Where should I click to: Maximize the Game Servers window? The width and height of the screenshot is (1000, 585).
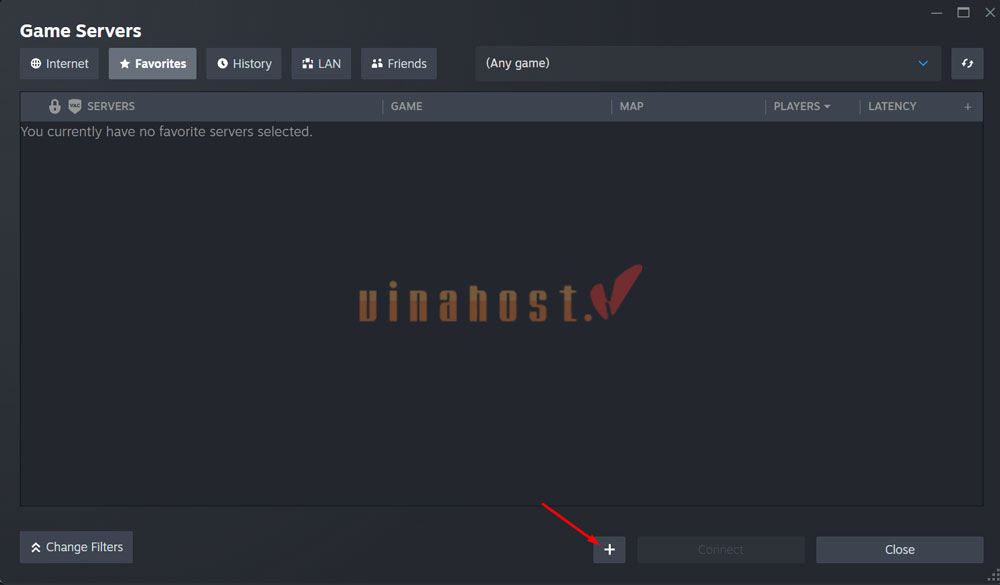pos(963,12)
